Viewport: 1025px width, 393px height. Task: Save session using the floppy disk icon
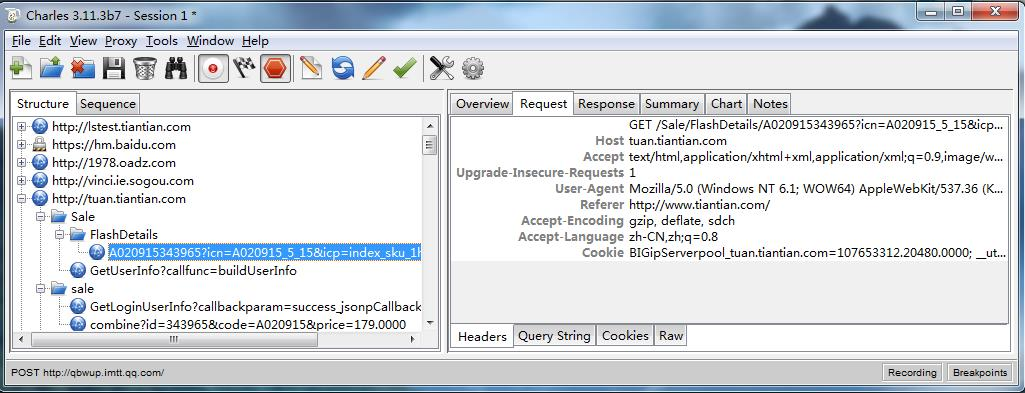point(114,68)
